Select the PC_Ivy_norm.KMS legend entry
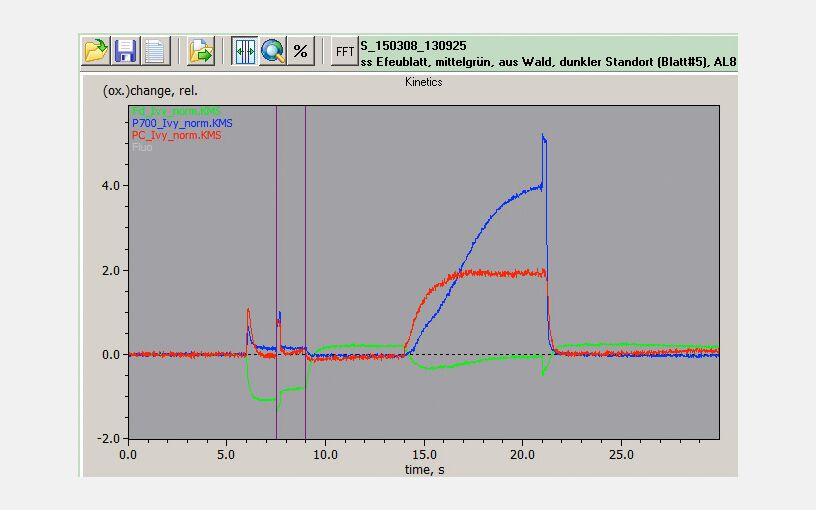Screen dimensions: 816x510 point(176,135)
